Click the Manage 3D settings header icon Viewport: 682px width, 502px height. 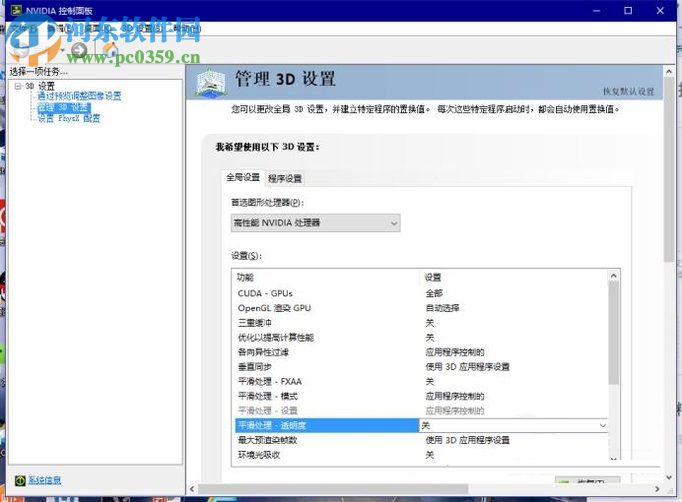tap(211, 82)
